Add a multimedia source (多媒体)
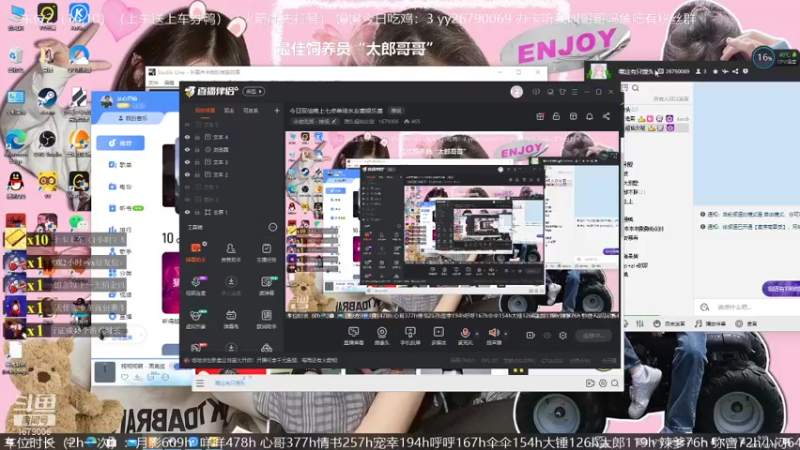 438,336
